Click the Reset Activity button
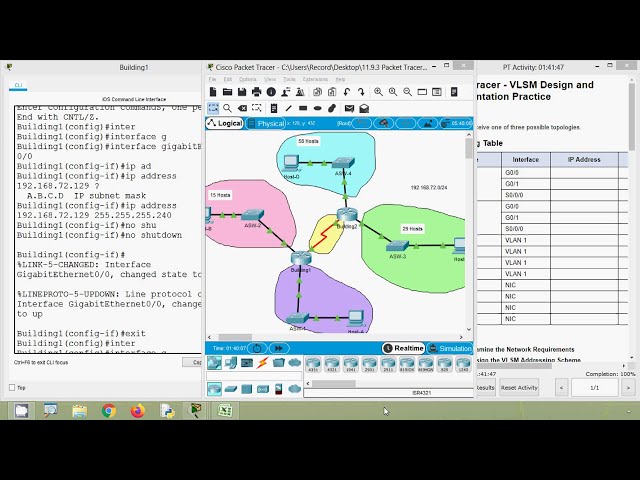 pyautogui.click(x=519, y=388)
